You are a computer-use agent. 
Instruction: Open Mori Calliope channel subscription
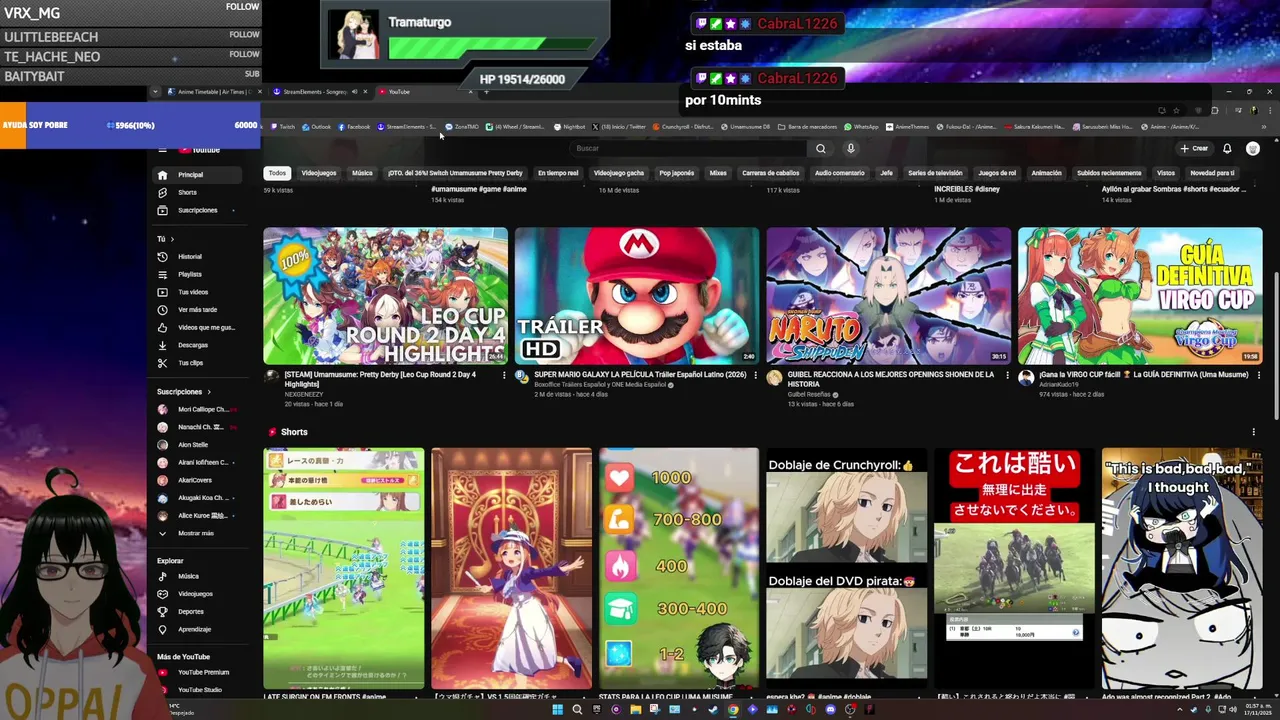pos(198,410)
